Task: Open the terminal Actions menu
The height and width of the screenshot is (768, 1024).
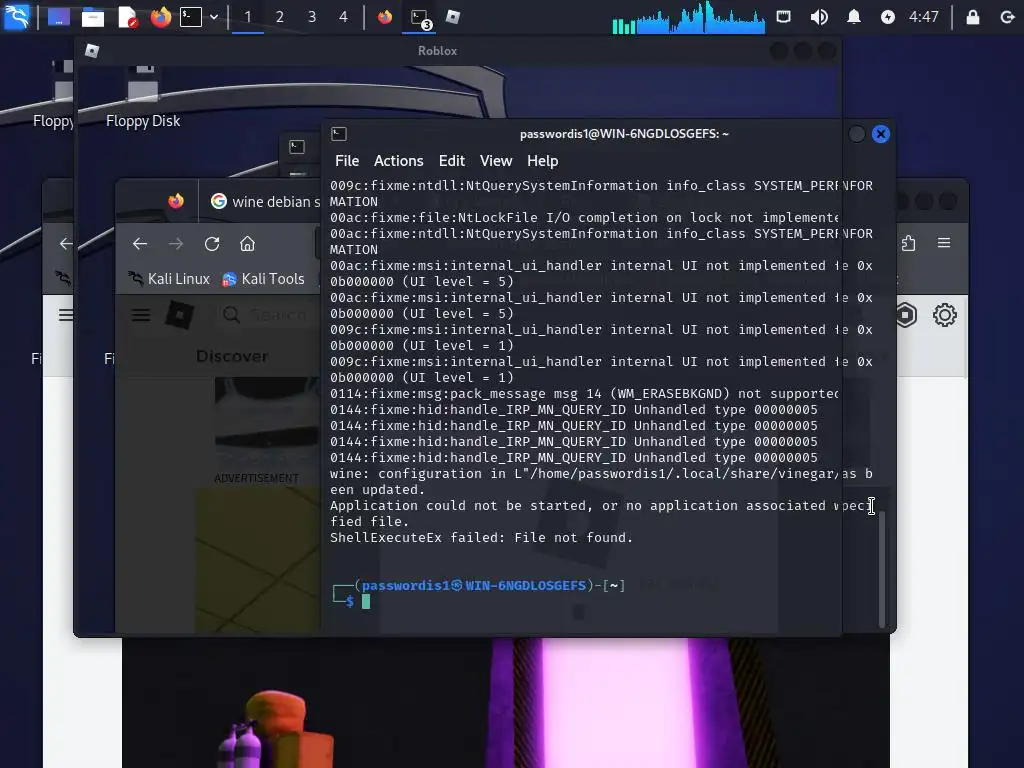Action: pyautogui.click(x=398, y=161)
